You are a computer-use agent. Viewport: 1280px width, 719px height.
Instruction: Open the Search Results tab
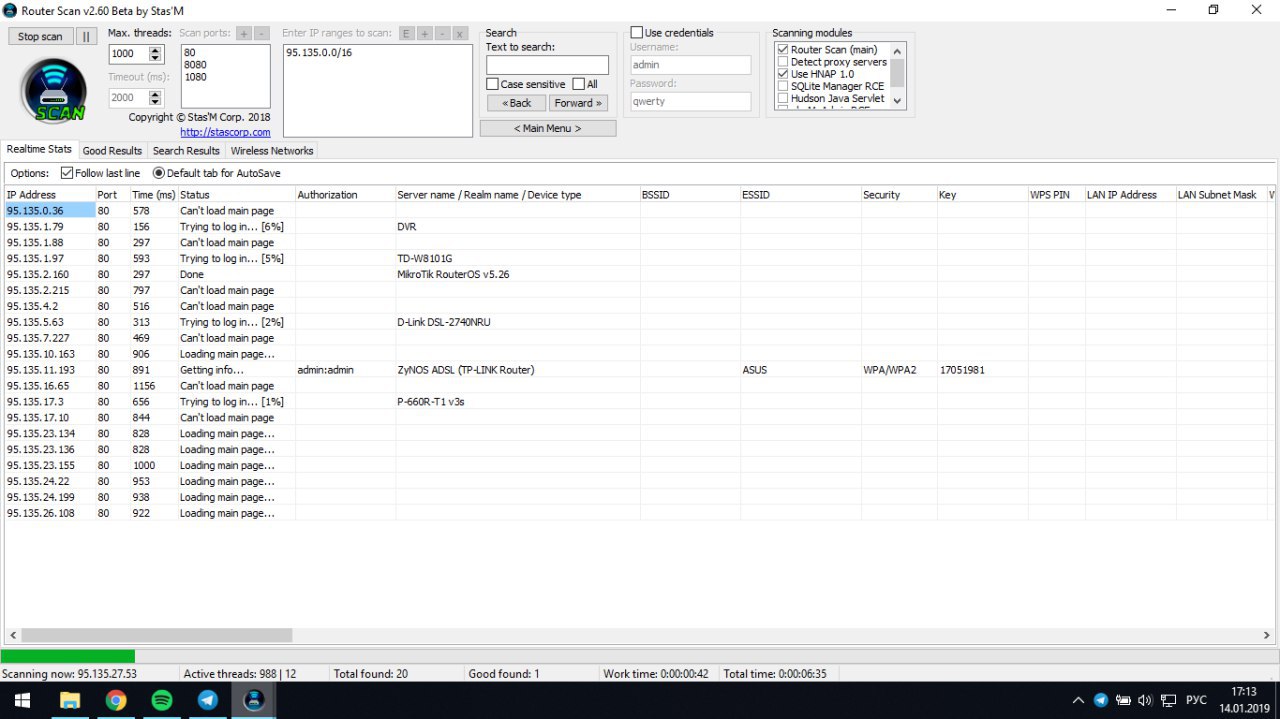click(186, 151)
